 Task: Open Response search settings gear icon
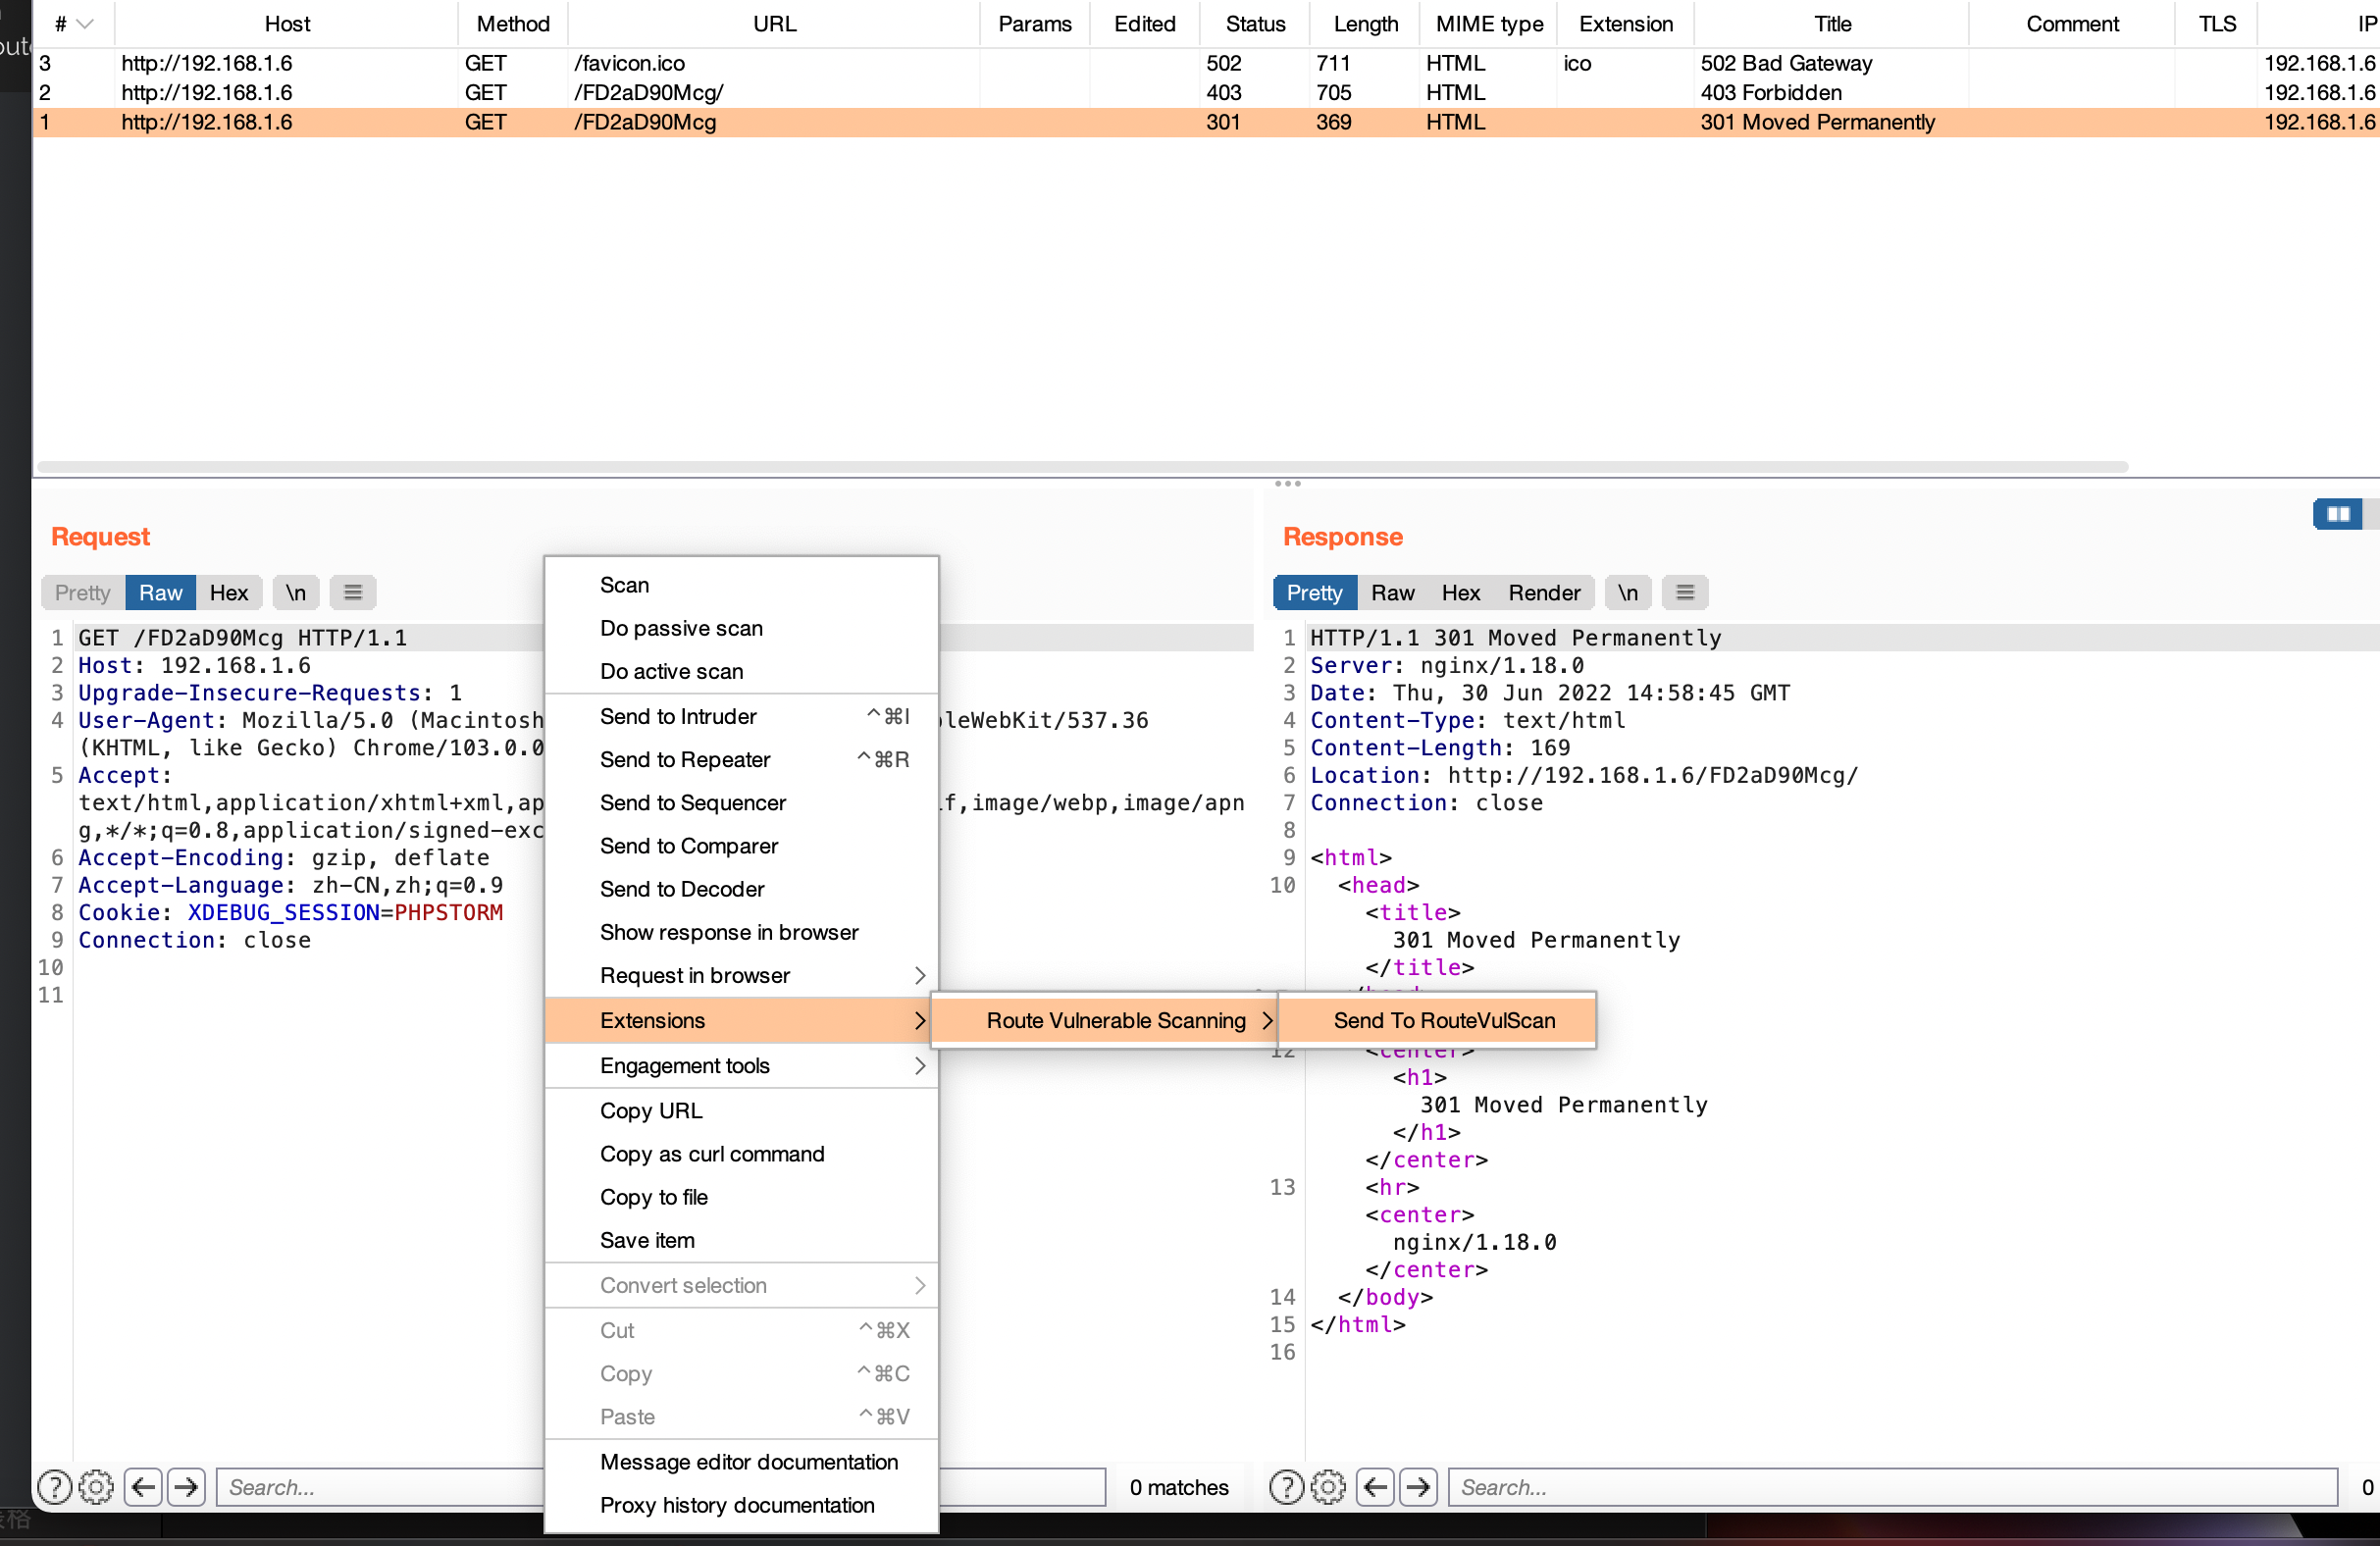[1328, 1487]
